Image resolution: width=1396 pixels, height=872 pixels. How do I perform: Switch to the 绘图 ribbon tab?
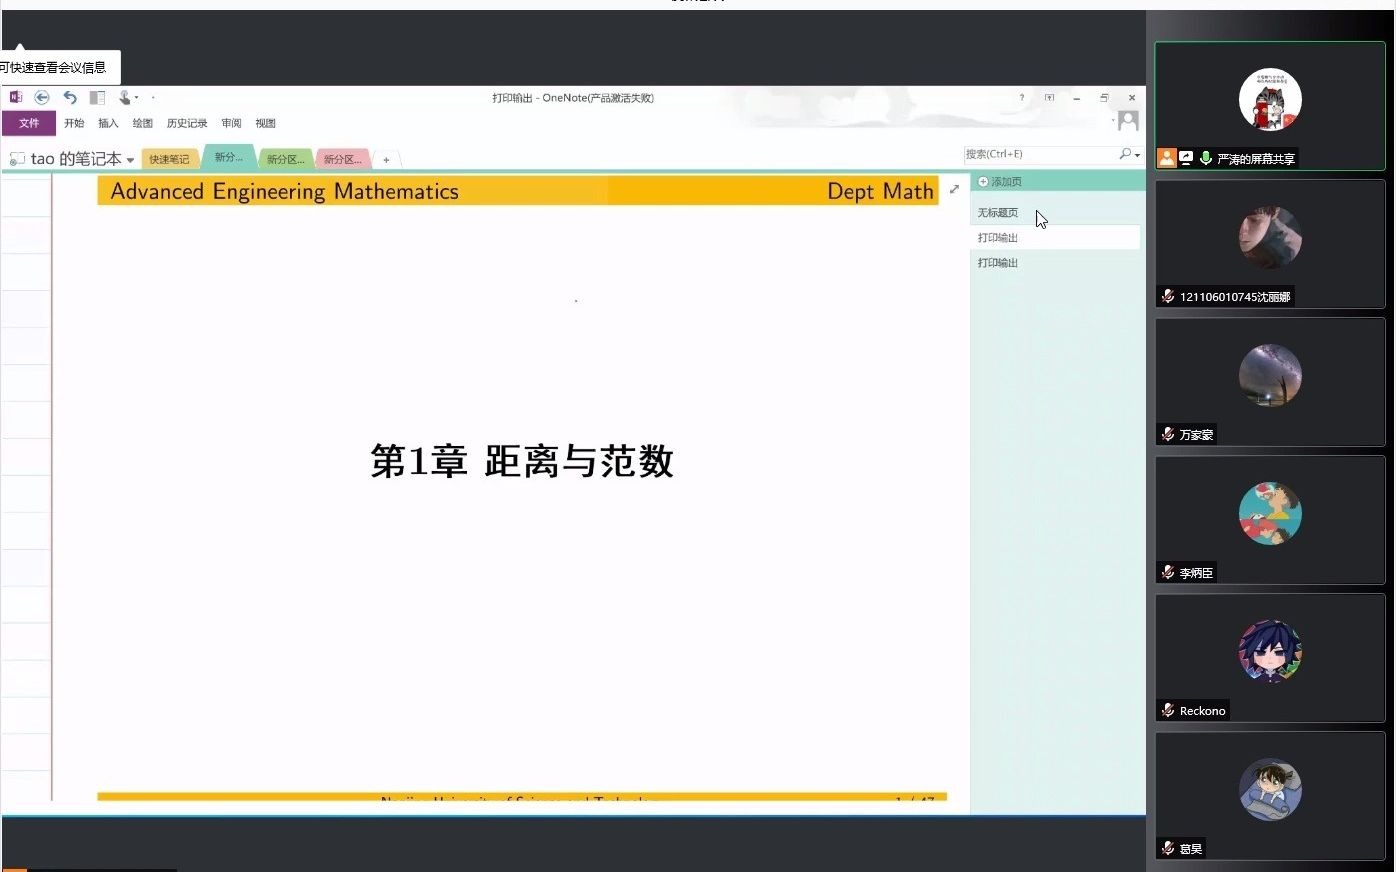tap(142, 122)
